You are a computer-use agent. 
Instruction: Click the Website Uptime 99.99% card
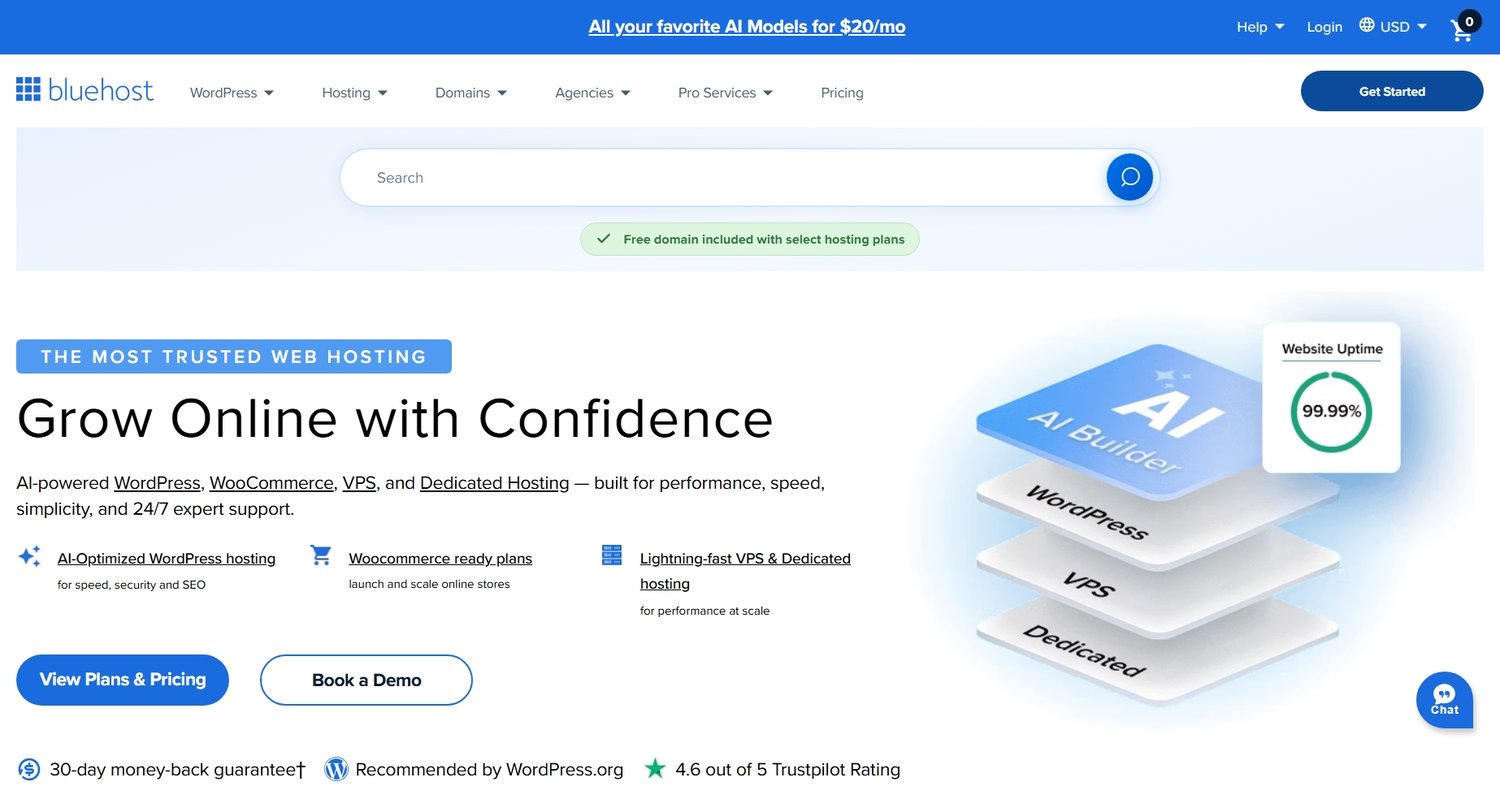click(1331, 397)
